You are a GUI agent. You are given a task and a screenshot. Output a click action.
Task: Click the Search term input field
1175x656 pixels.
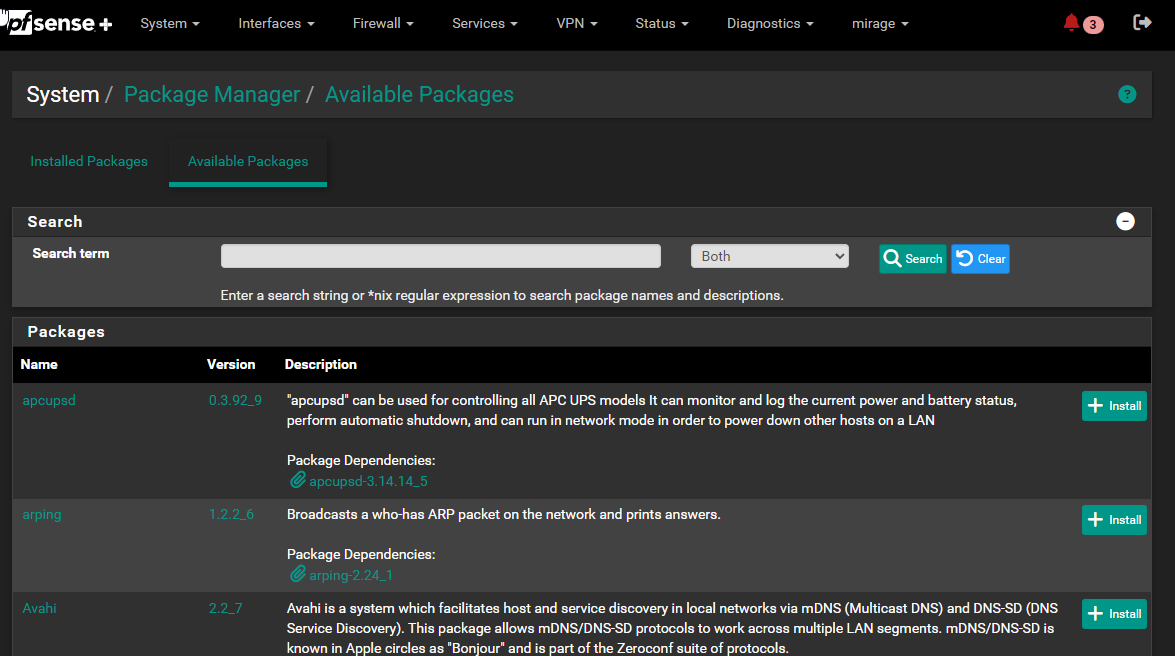click(x=440, y=257)
